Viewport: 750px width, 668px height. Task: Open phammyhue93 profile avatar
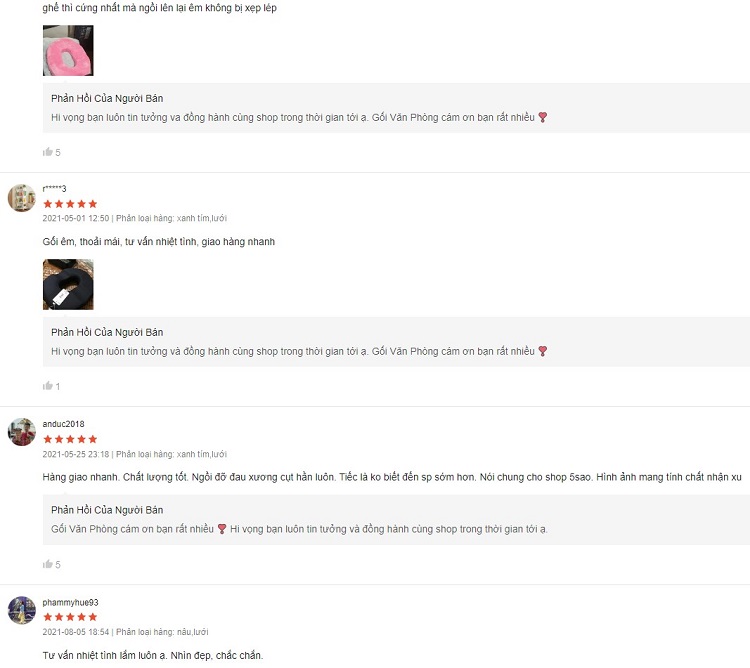point(22,610)
